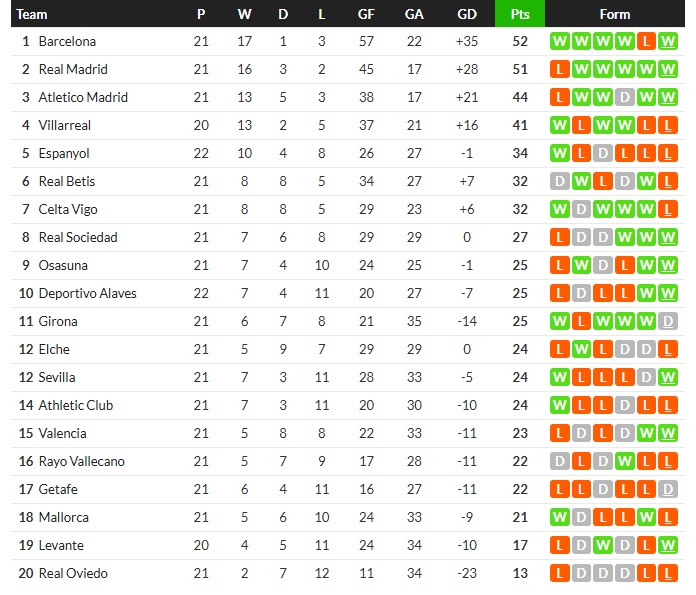Click the draw badge in Espanyol's form
Screen dimensions: 696x595
click(603, 154)
